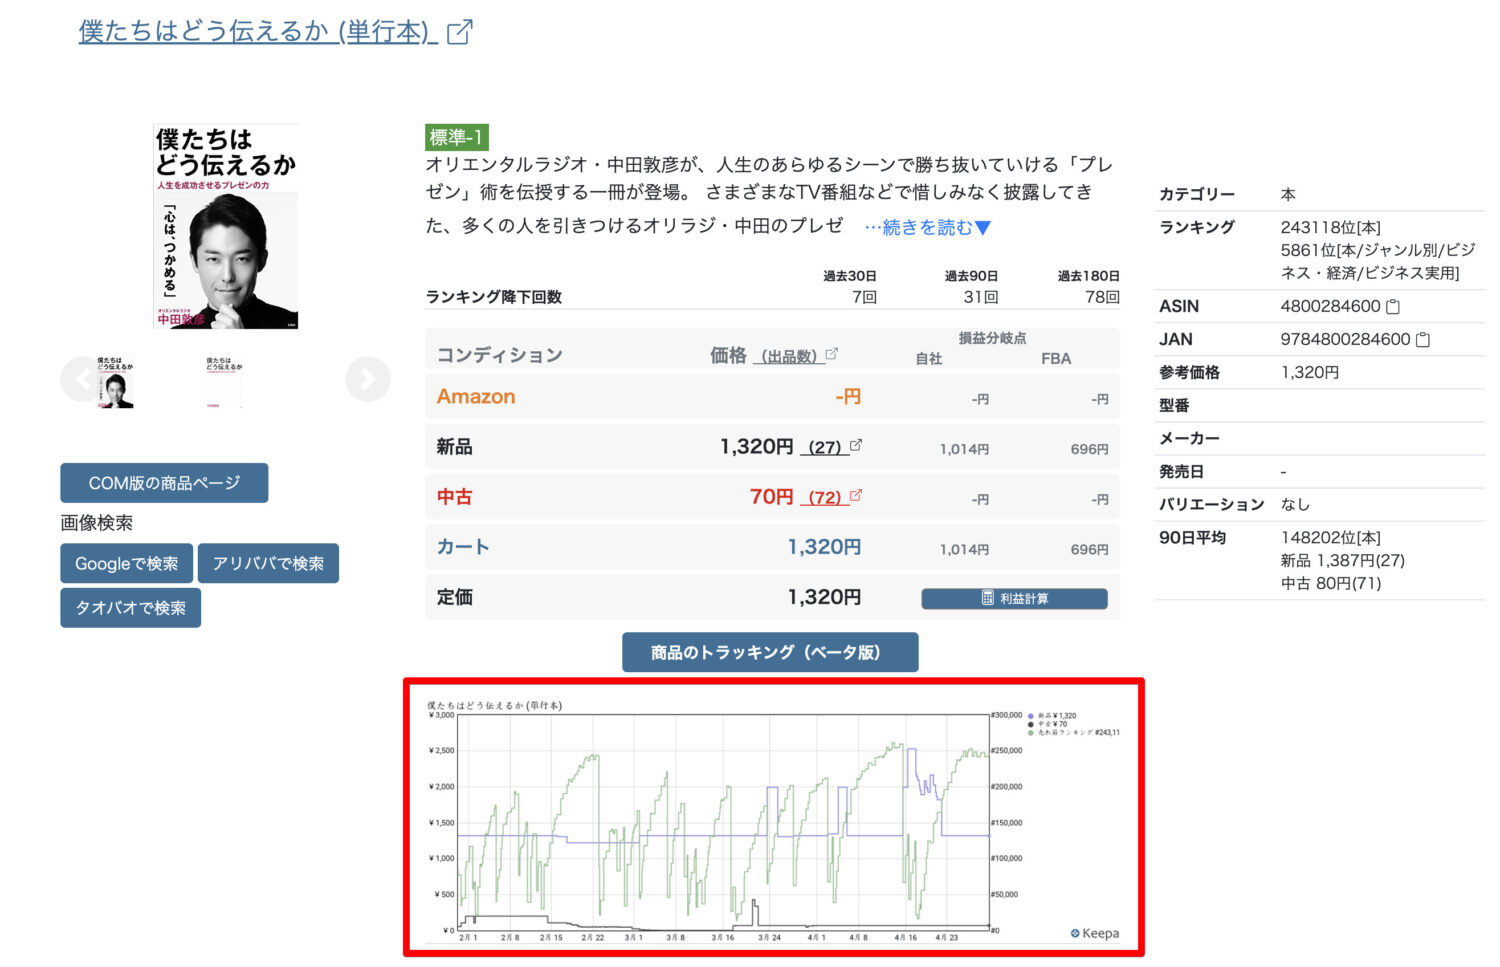Click COM版の商品ページ button
The image size is (1500, 967).
click(x=164, y=483)
